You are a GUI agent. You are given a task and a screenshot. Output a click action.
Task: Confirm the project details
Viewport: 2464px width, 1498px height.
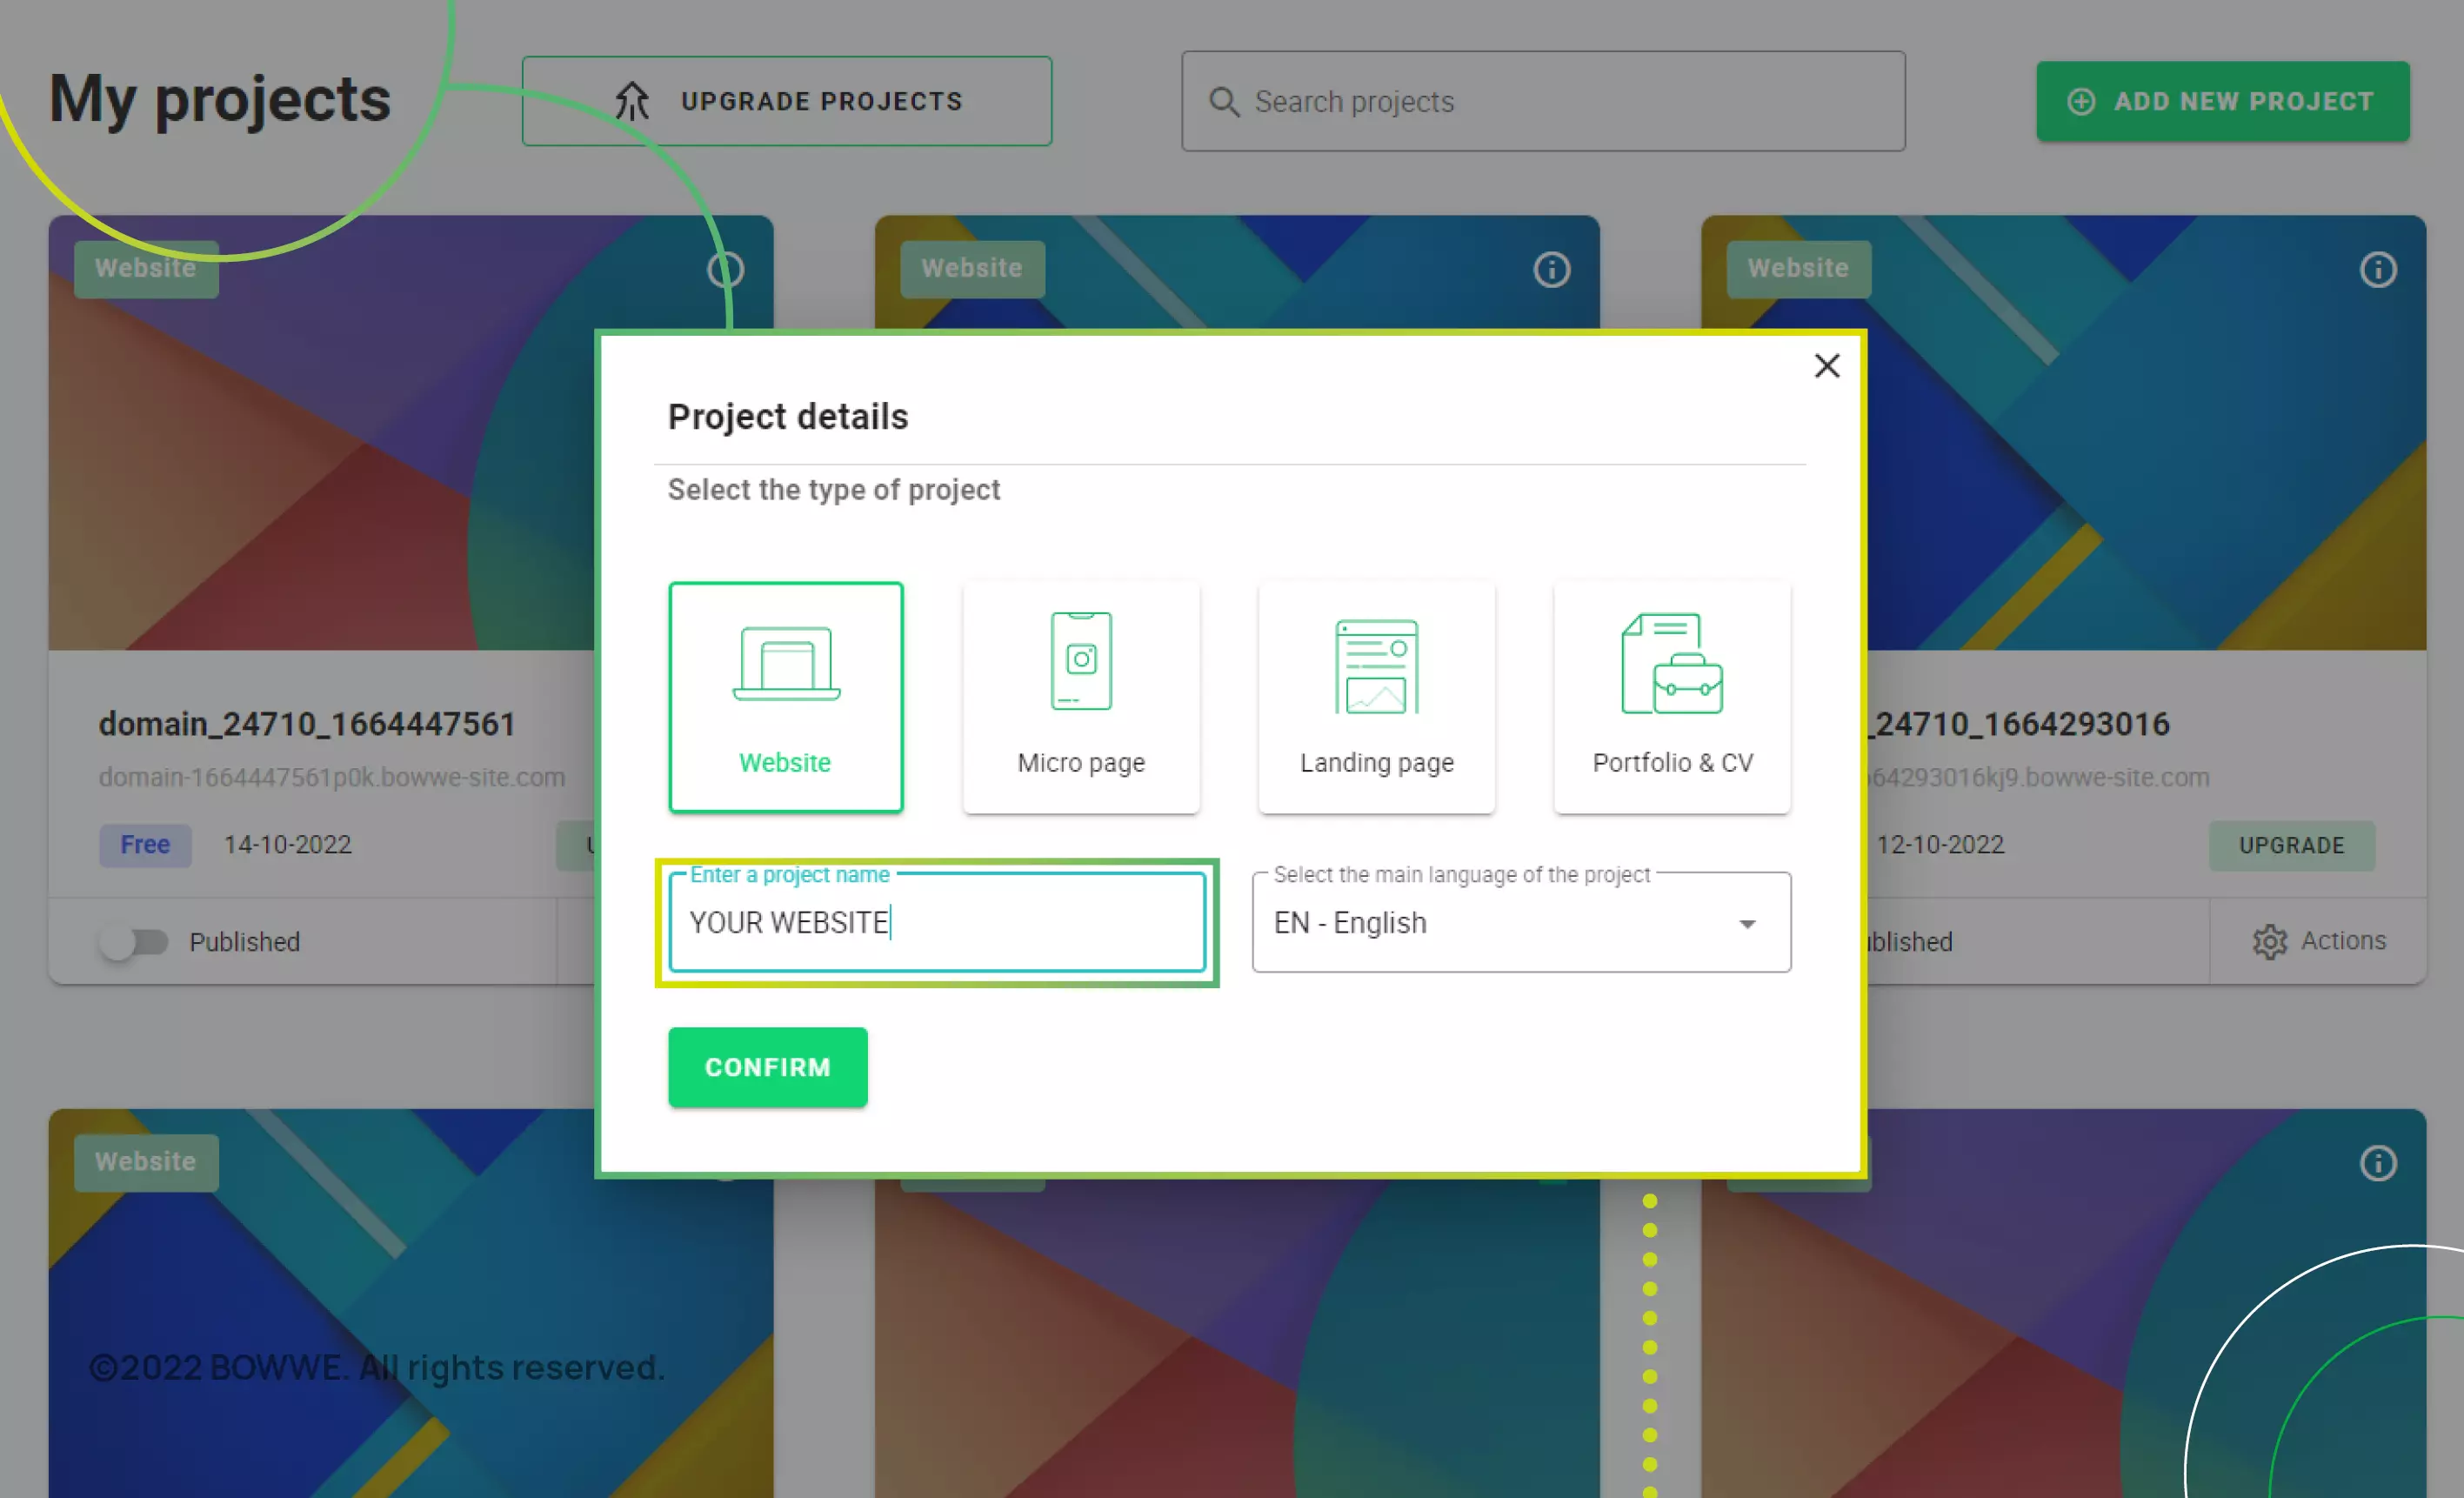768,1067
